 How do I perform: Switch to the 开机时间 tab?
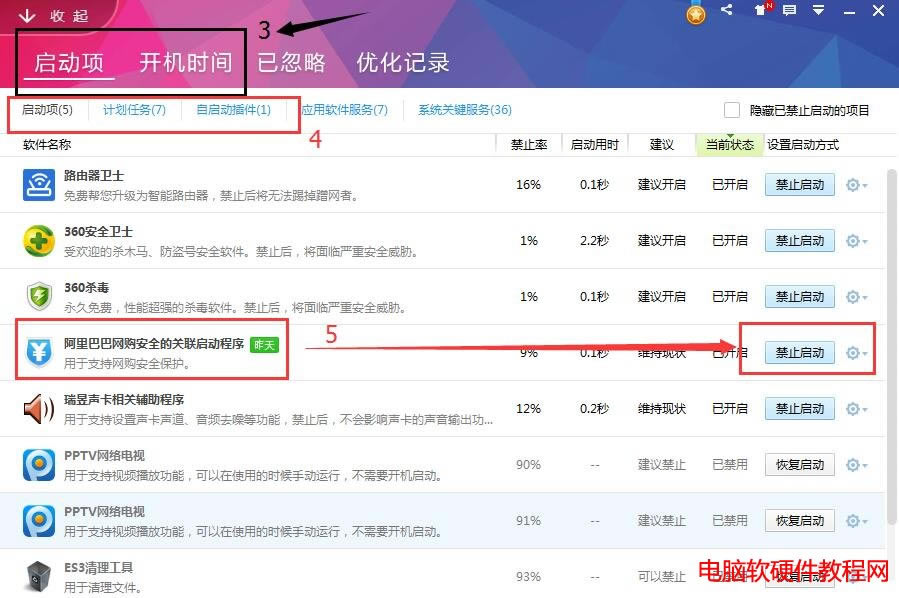coord(185,62)
